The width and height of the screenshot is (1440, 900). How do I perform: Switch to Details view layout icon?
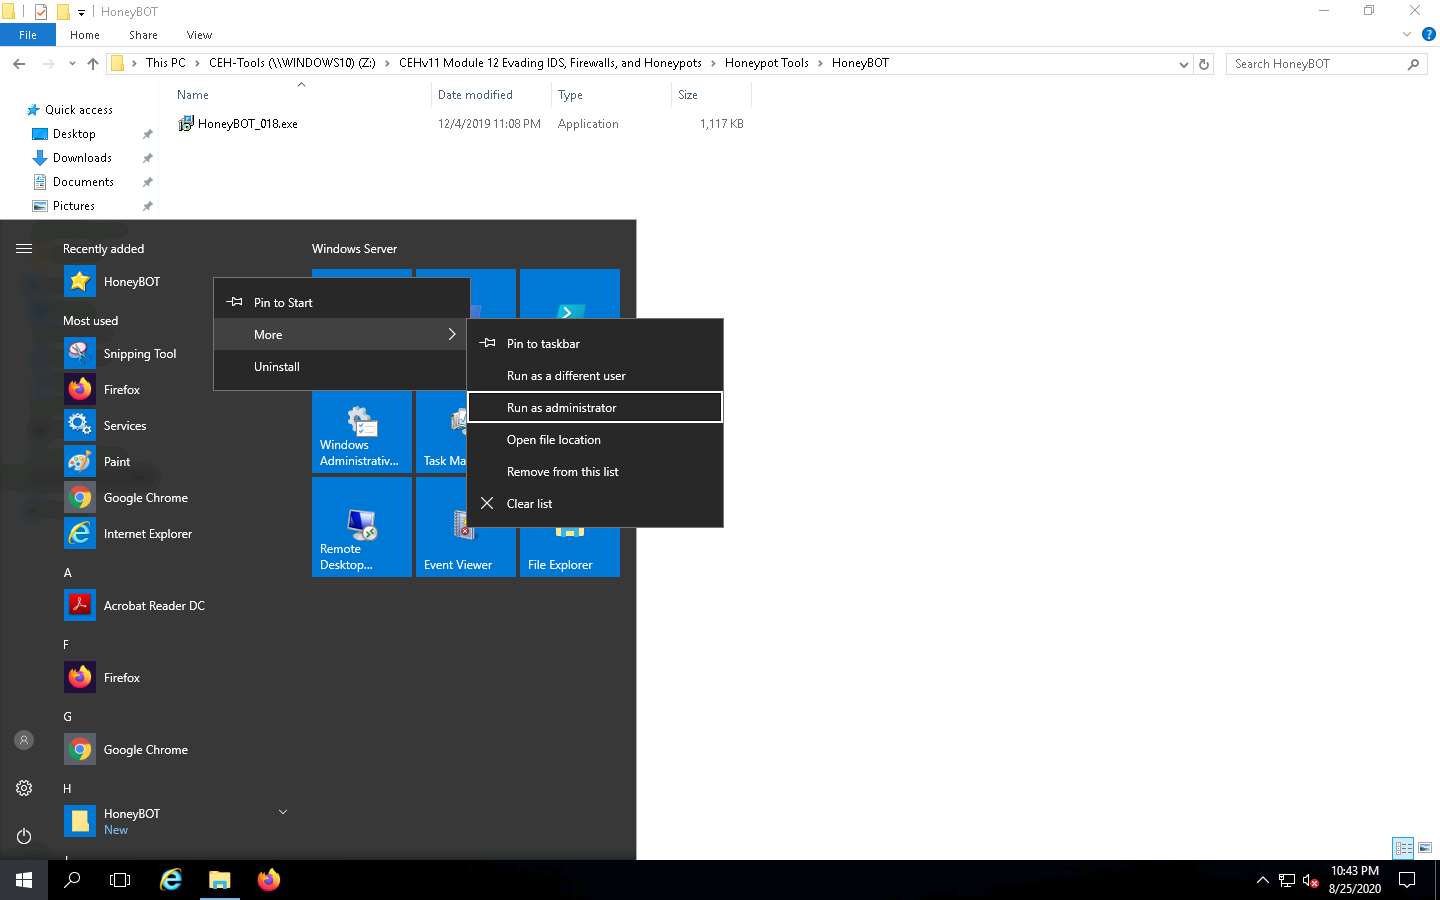point(1403,848)
